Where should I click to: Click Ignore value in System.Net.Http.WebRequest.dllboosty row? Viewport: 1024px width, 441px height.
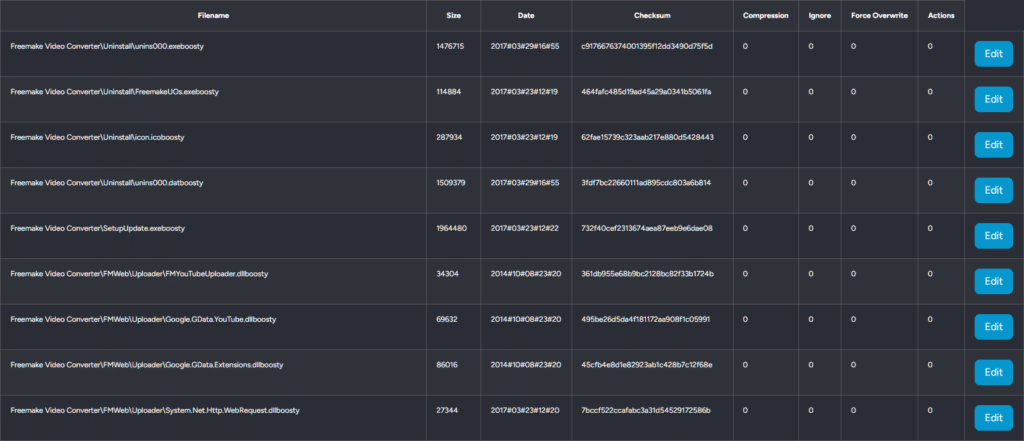coord(811,410)
